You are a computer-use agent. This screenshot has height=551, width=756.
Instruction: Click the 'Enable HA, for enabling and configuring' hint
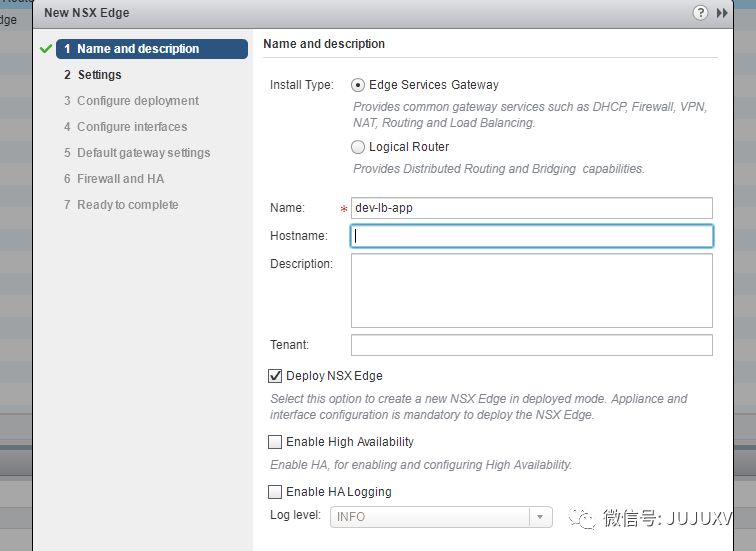pos(421,465)
